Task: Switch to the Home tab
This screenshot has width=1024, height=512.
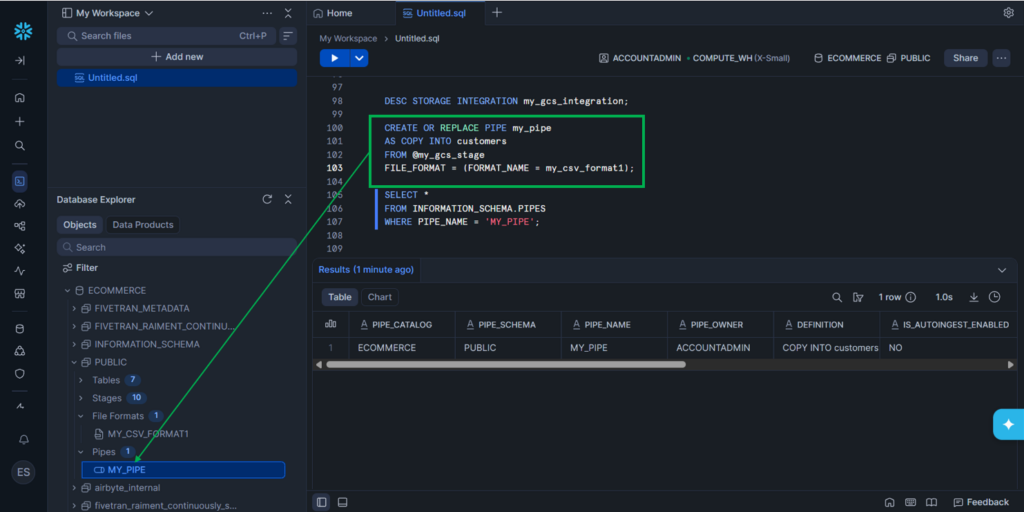Action: pos(332,13)
